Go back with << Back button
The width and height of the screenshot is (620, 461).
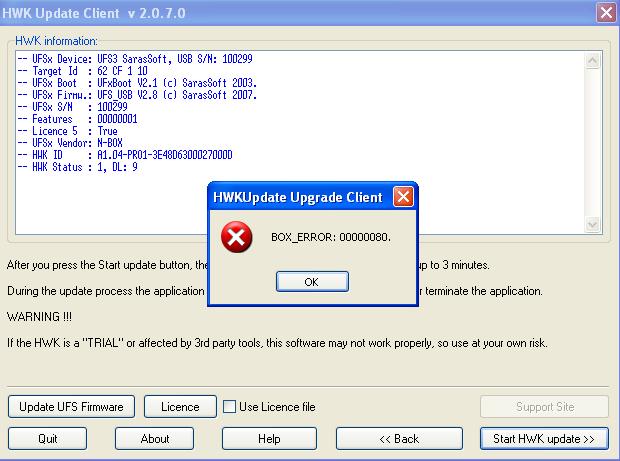(399, 438)
